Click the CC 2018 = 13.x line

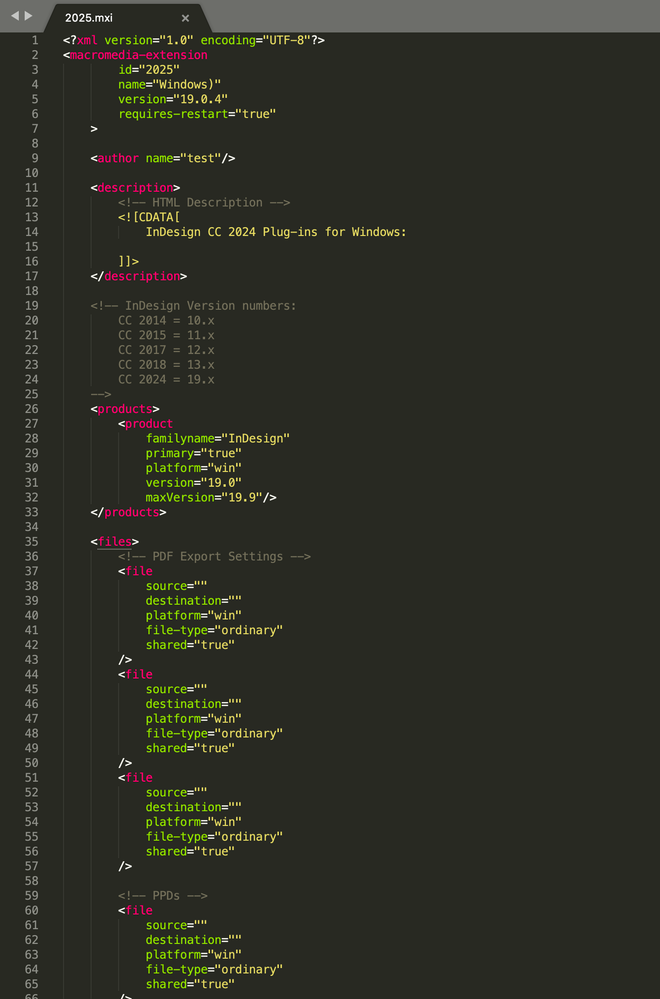[x=166, y=364]
